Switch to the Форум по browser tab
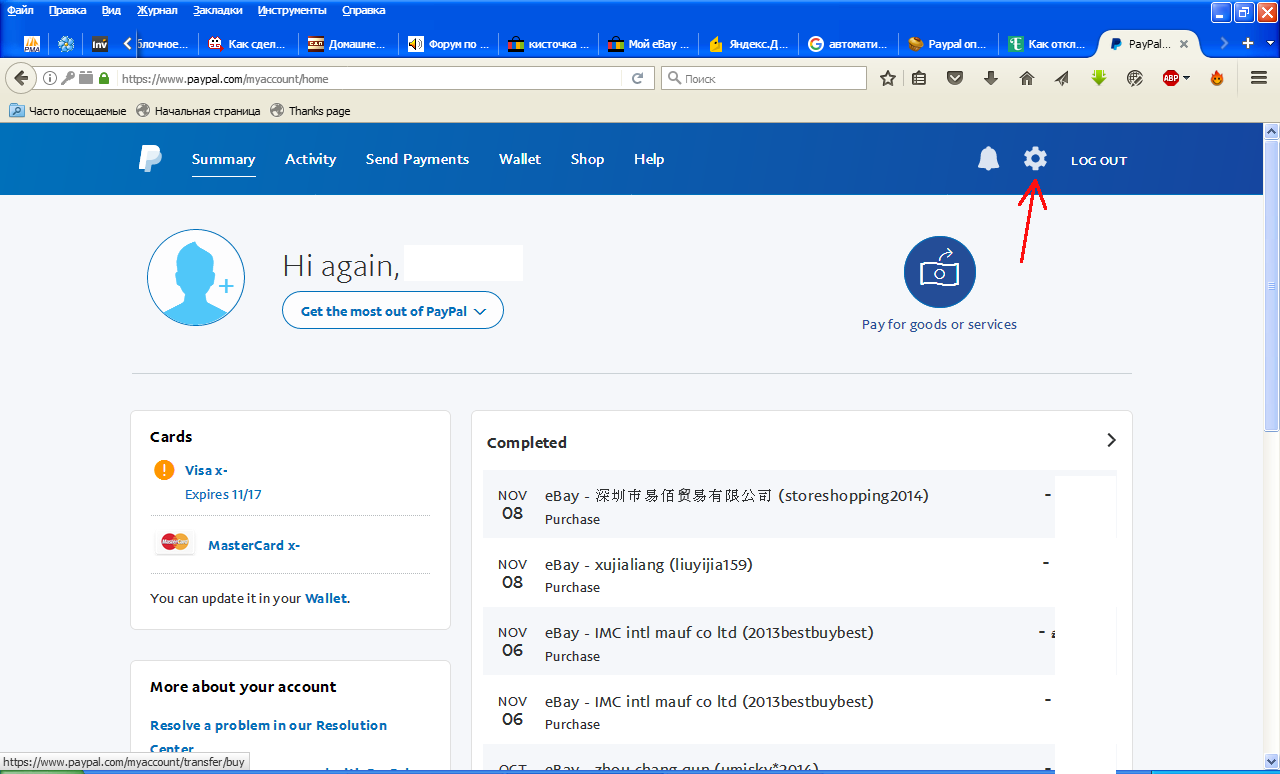Image resolution: width=1280 pixels, height=774 pixels. [x=447, y=44]
